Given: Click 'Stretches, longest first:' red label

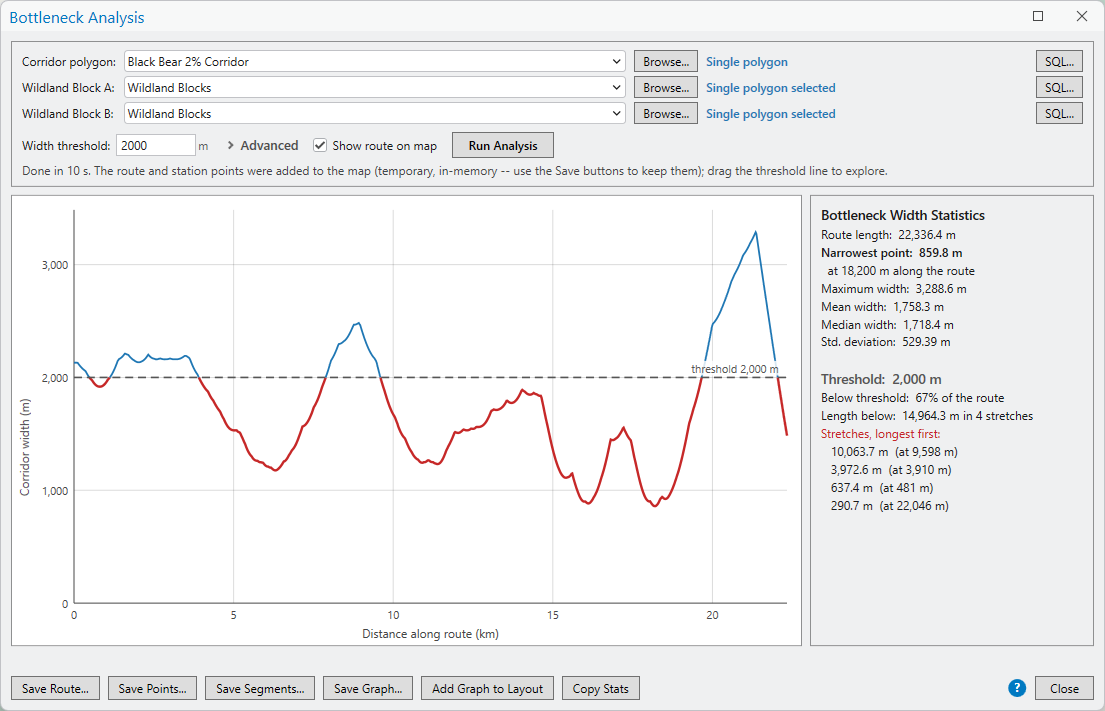Looking at the screenshot, I should pyautogui.click(x=880, y=434).
